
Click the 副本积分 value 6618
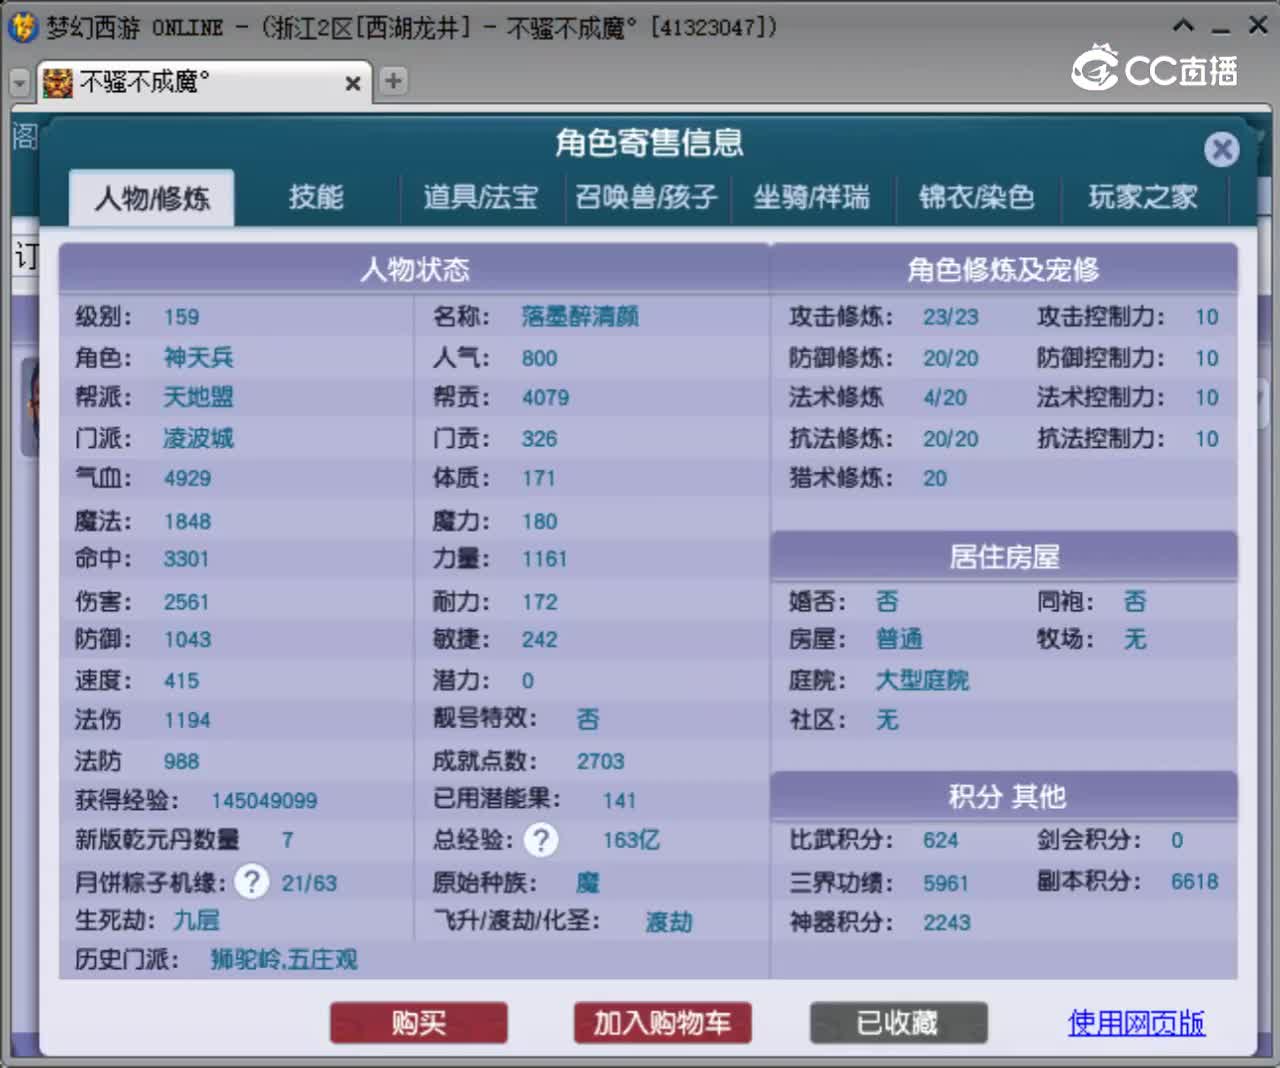point(1194,882)
